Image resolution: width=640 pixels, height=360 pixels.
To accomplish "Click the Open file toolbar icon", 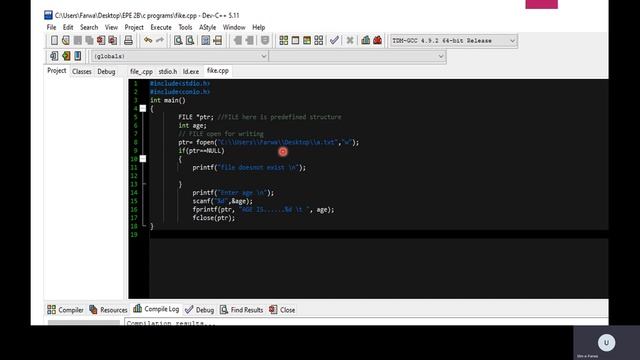I will (x=66, y=40).
